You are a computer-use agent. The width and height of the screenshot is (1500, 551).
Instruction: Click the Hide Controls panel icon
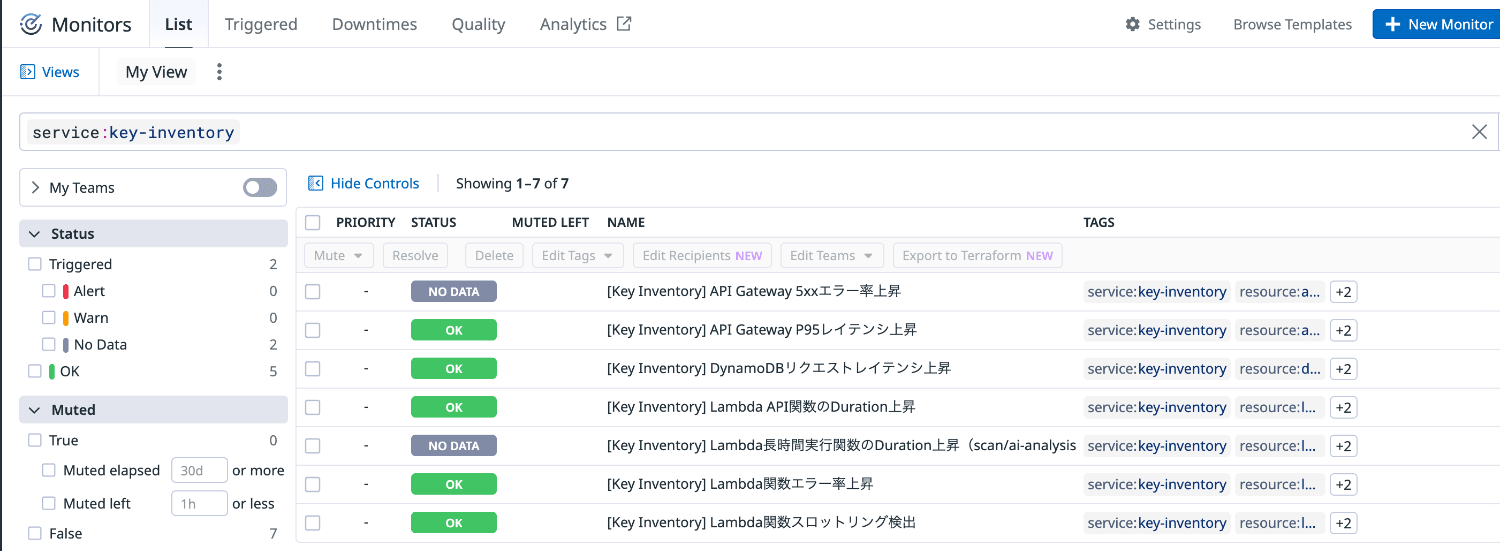[316, 183]
